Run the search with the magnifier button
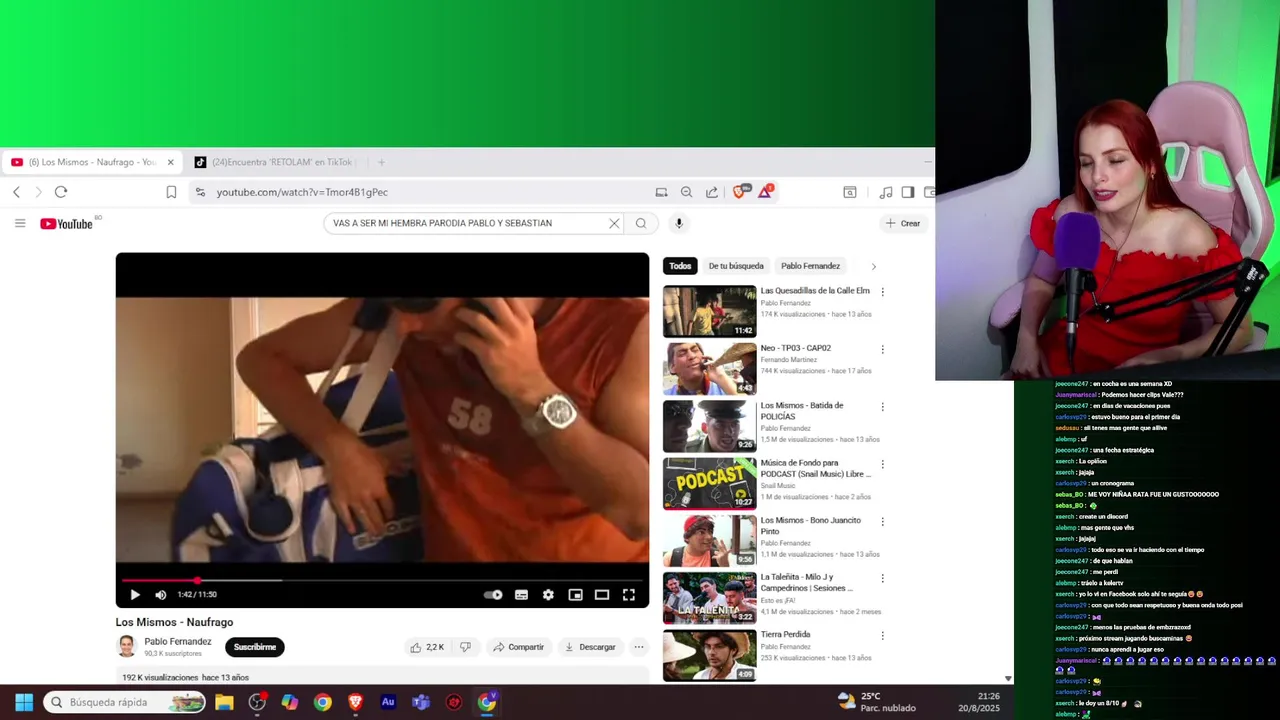 (641, 223)
